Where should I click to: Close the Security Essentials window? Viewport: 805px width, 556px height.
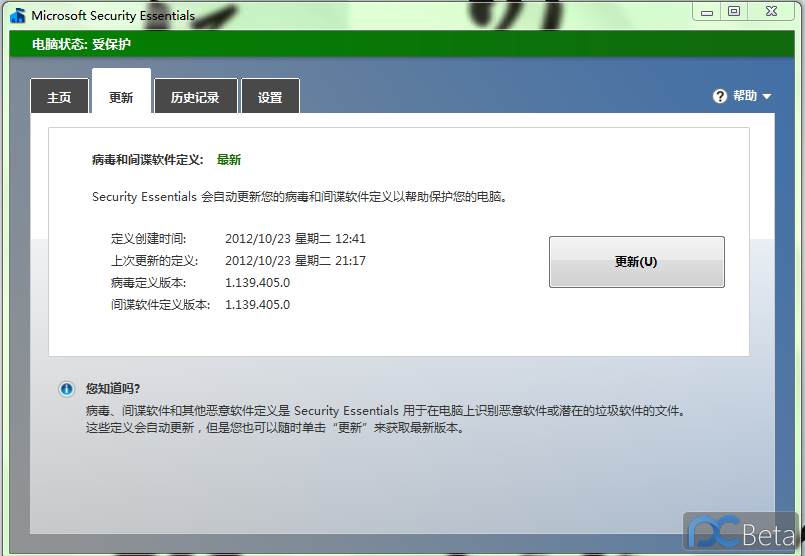click(771, 11)
